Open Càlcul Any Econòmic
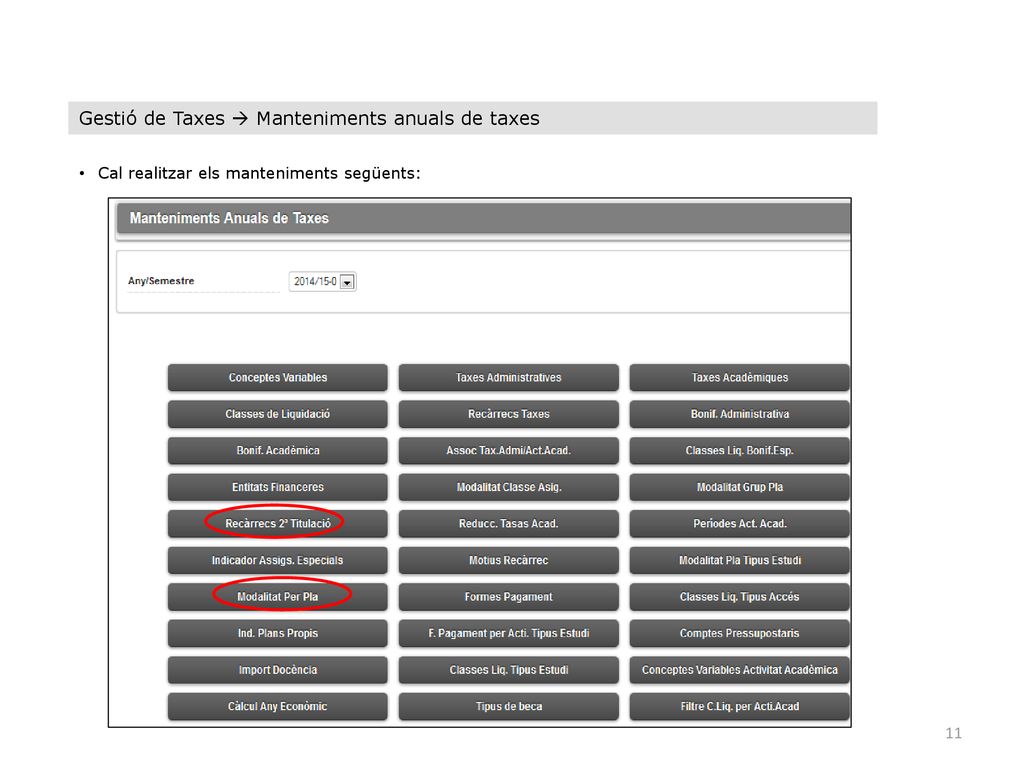This screenshot has width=1024, height=768. coord(278,707)
